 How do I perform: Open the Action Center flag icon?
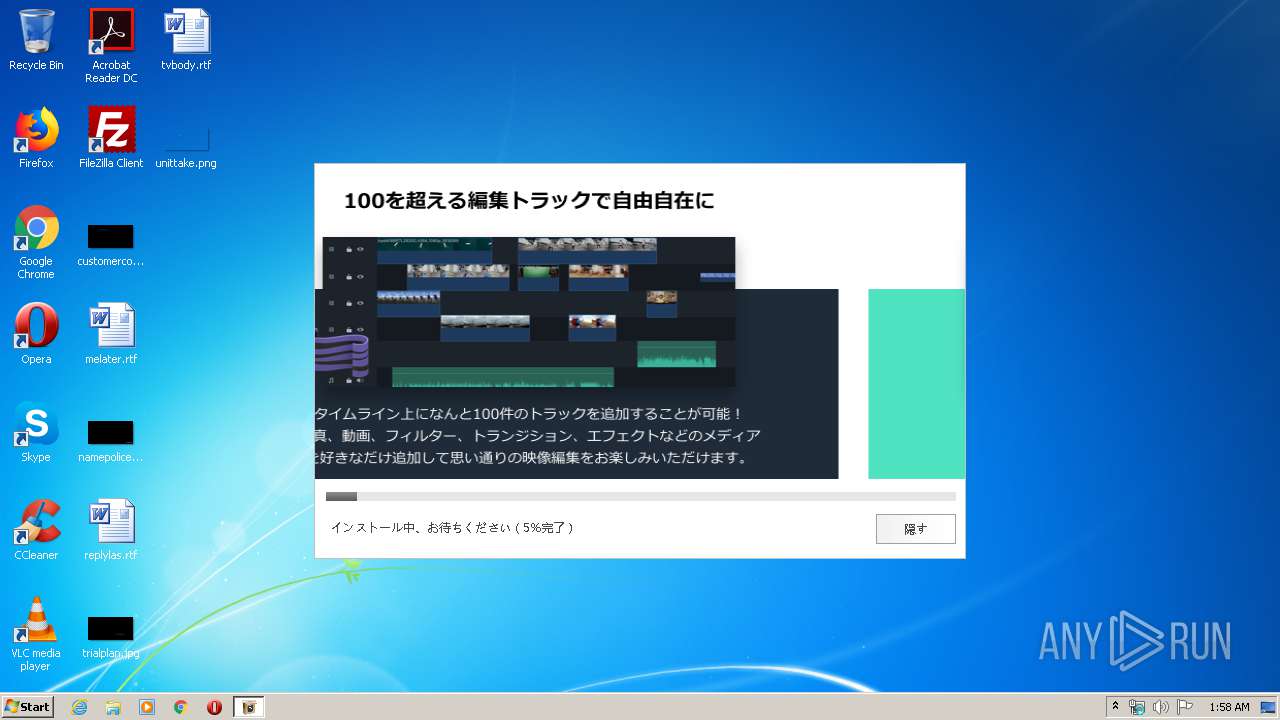(1185, 707)
